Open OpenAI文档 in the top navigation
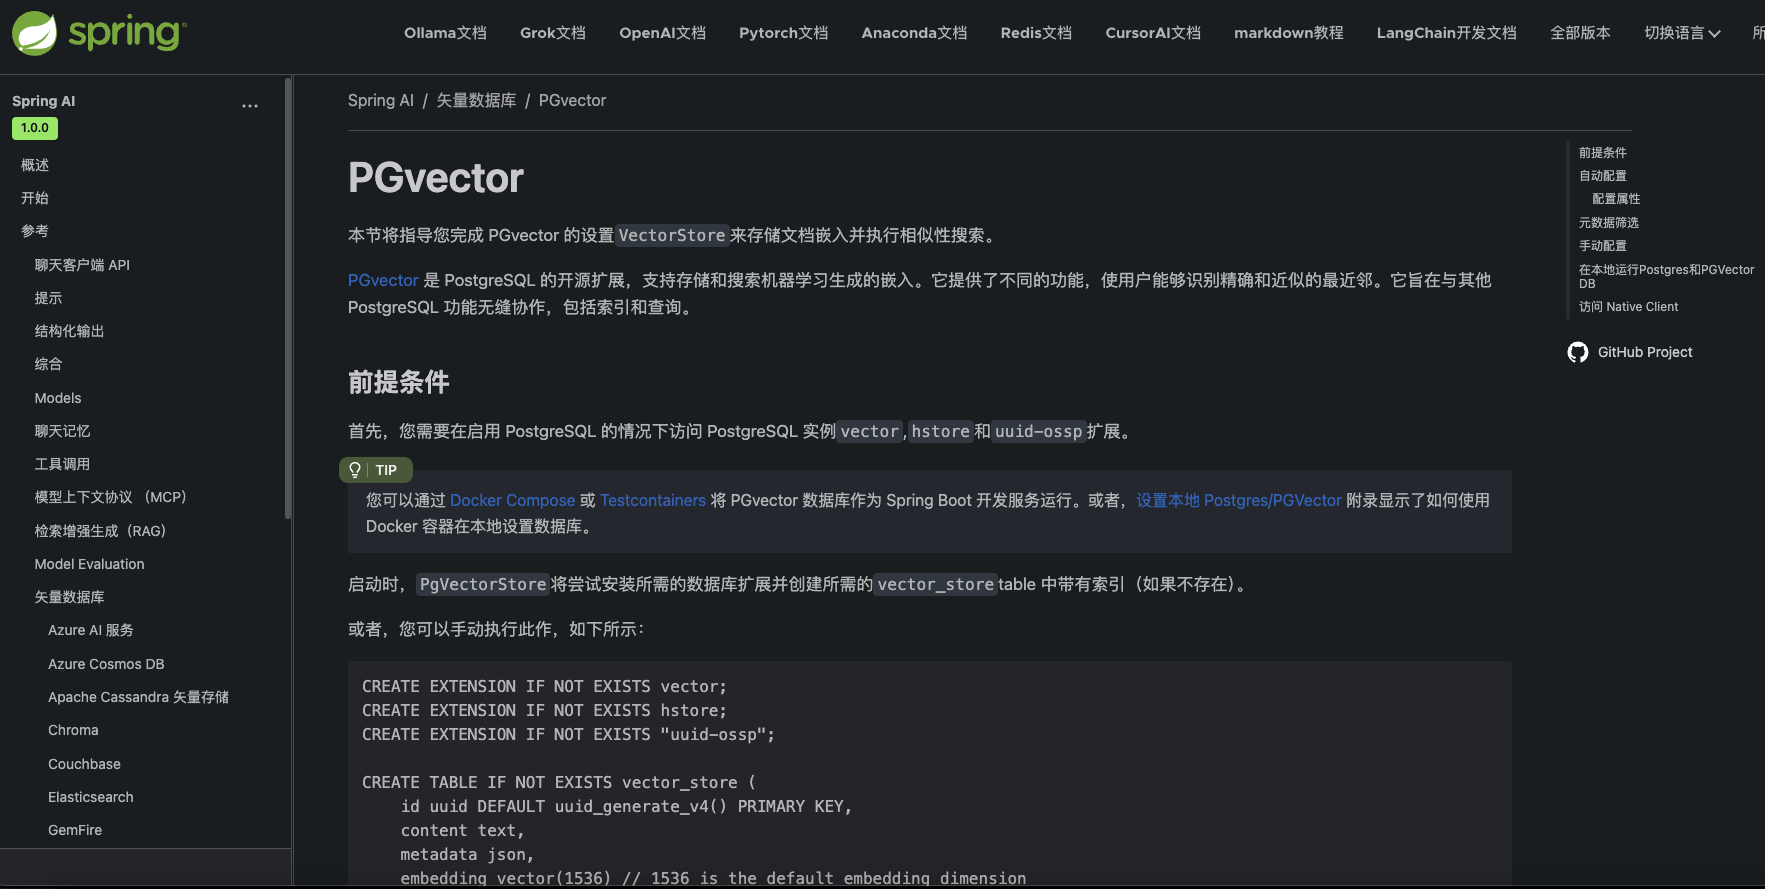1765x889 pixels. click(x=662, y=33)
